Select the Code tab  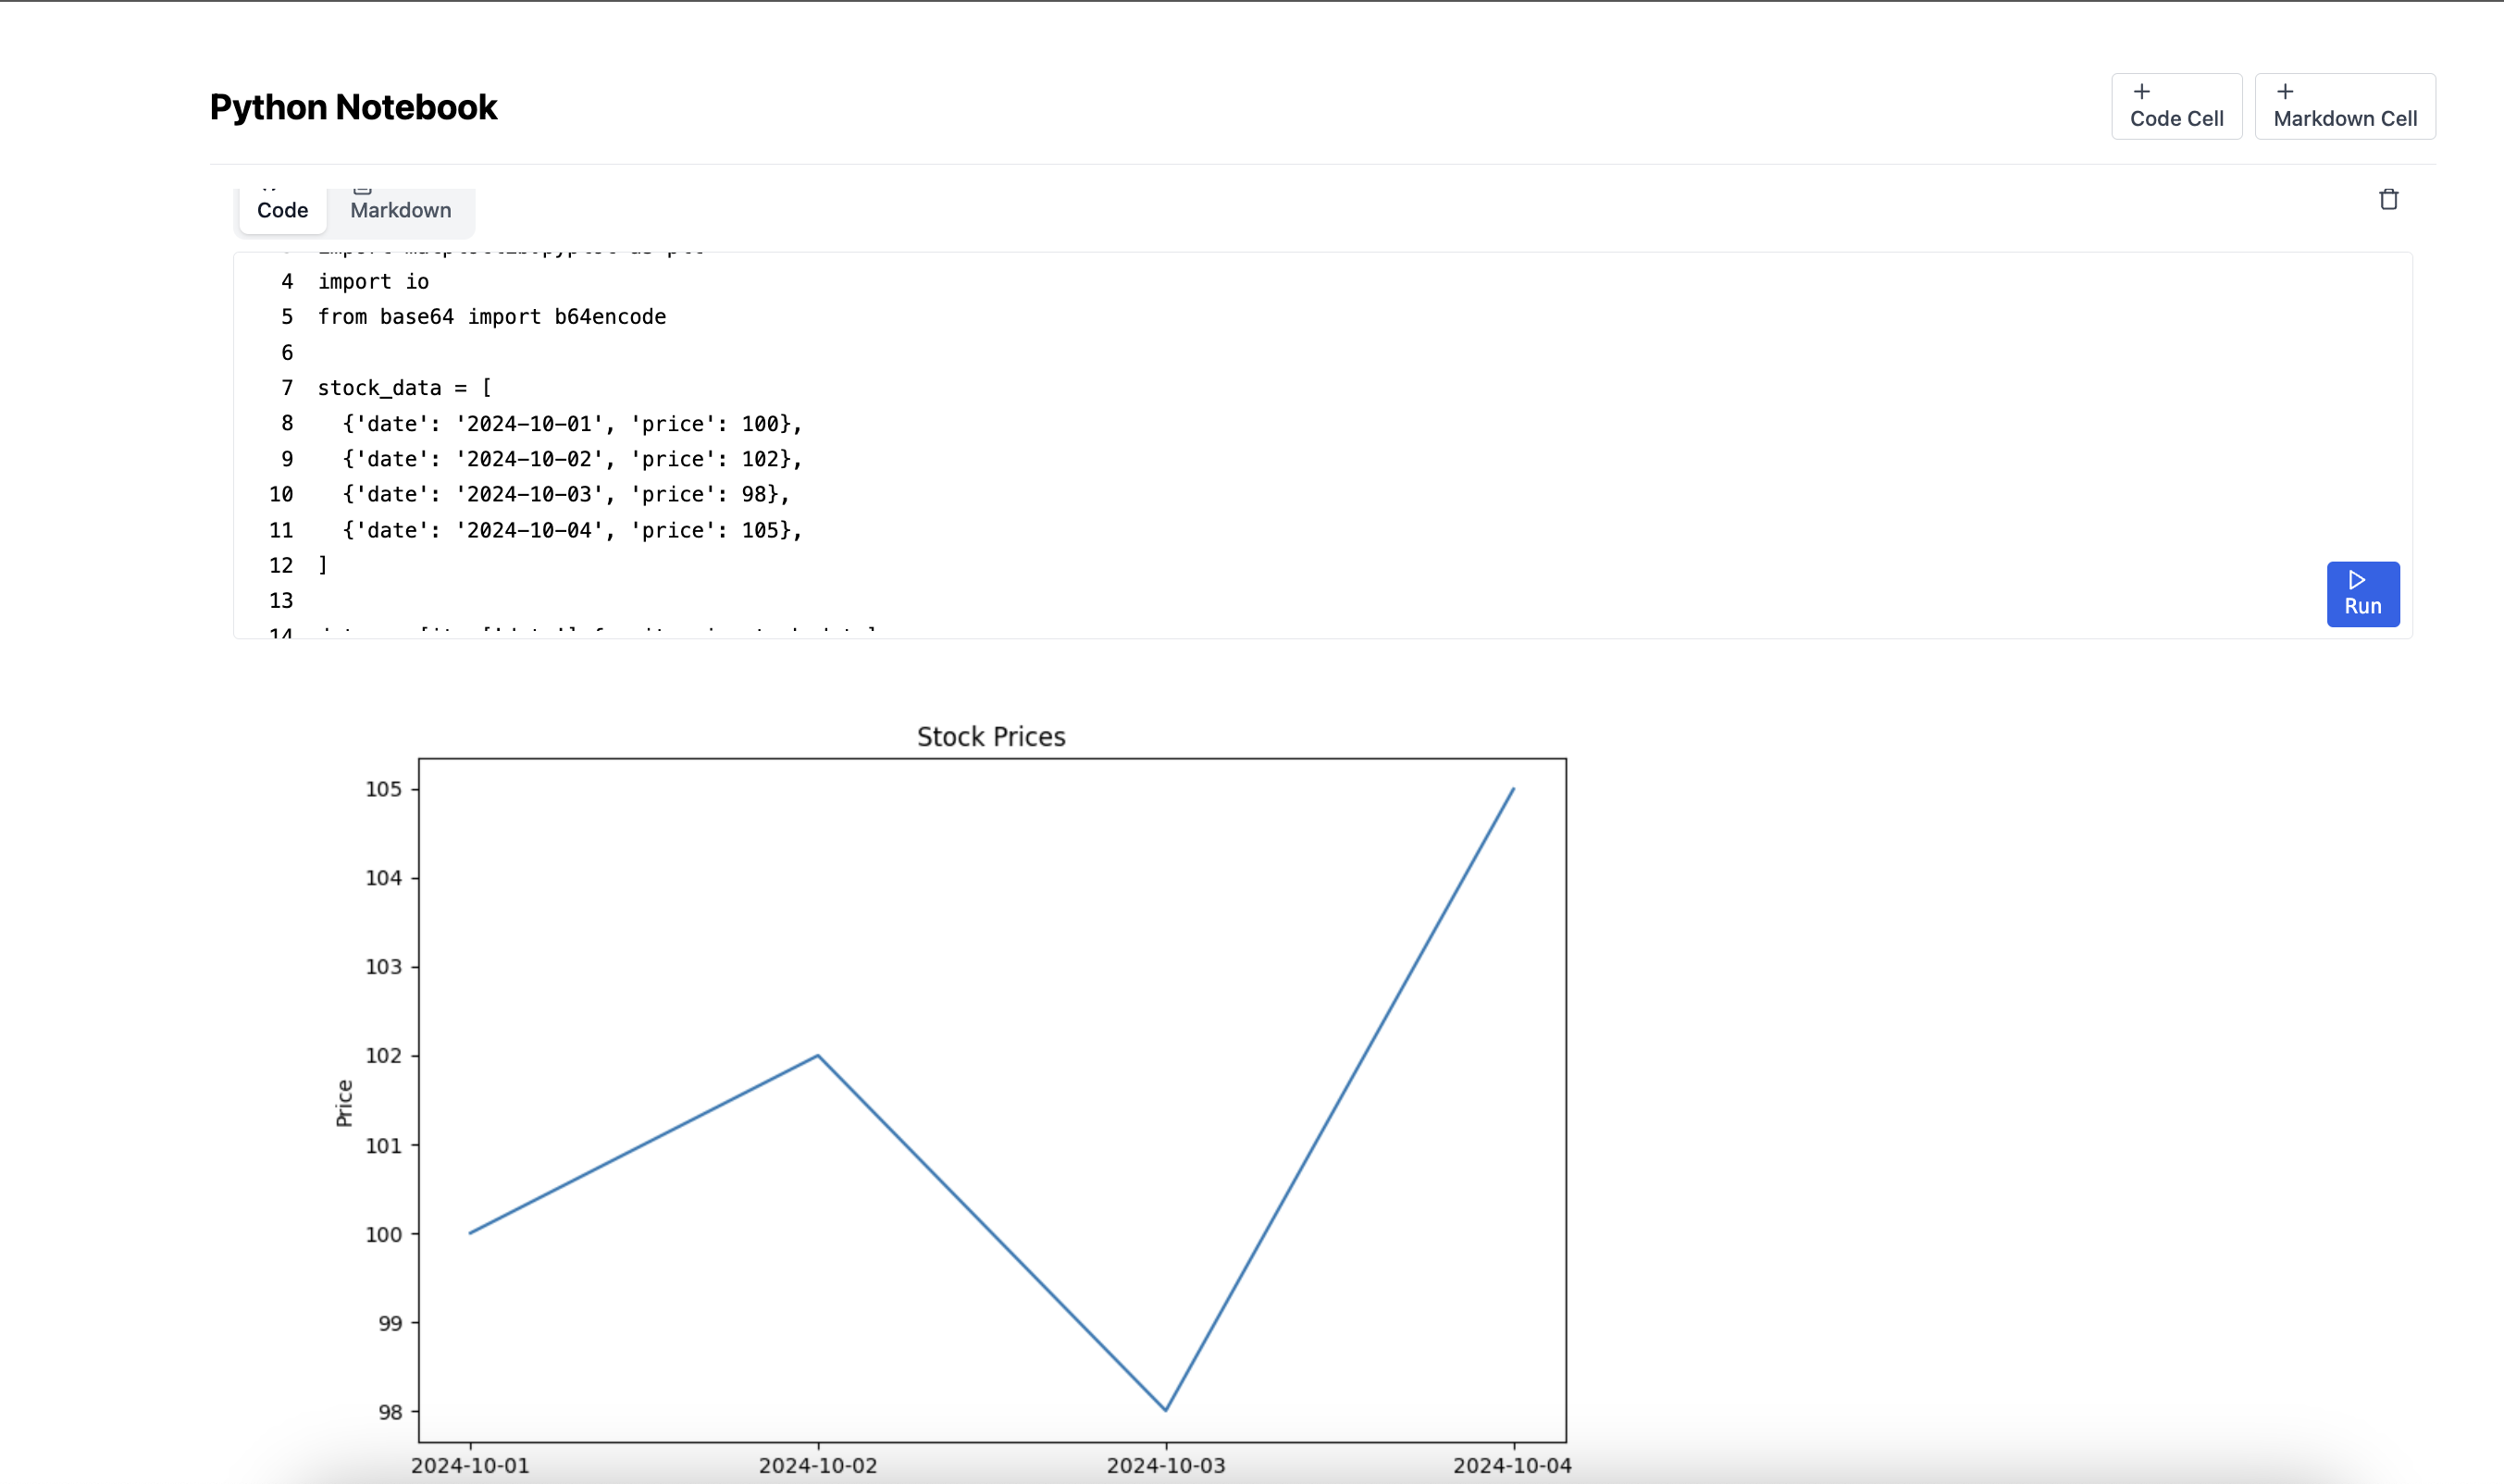click(282, 210)
